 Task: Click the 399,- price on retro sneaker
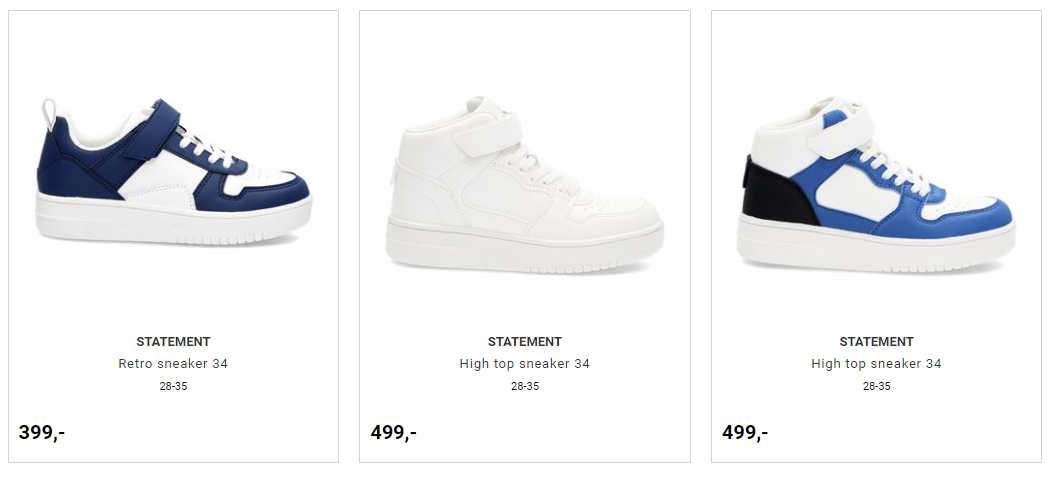click(x=42, y=432)
